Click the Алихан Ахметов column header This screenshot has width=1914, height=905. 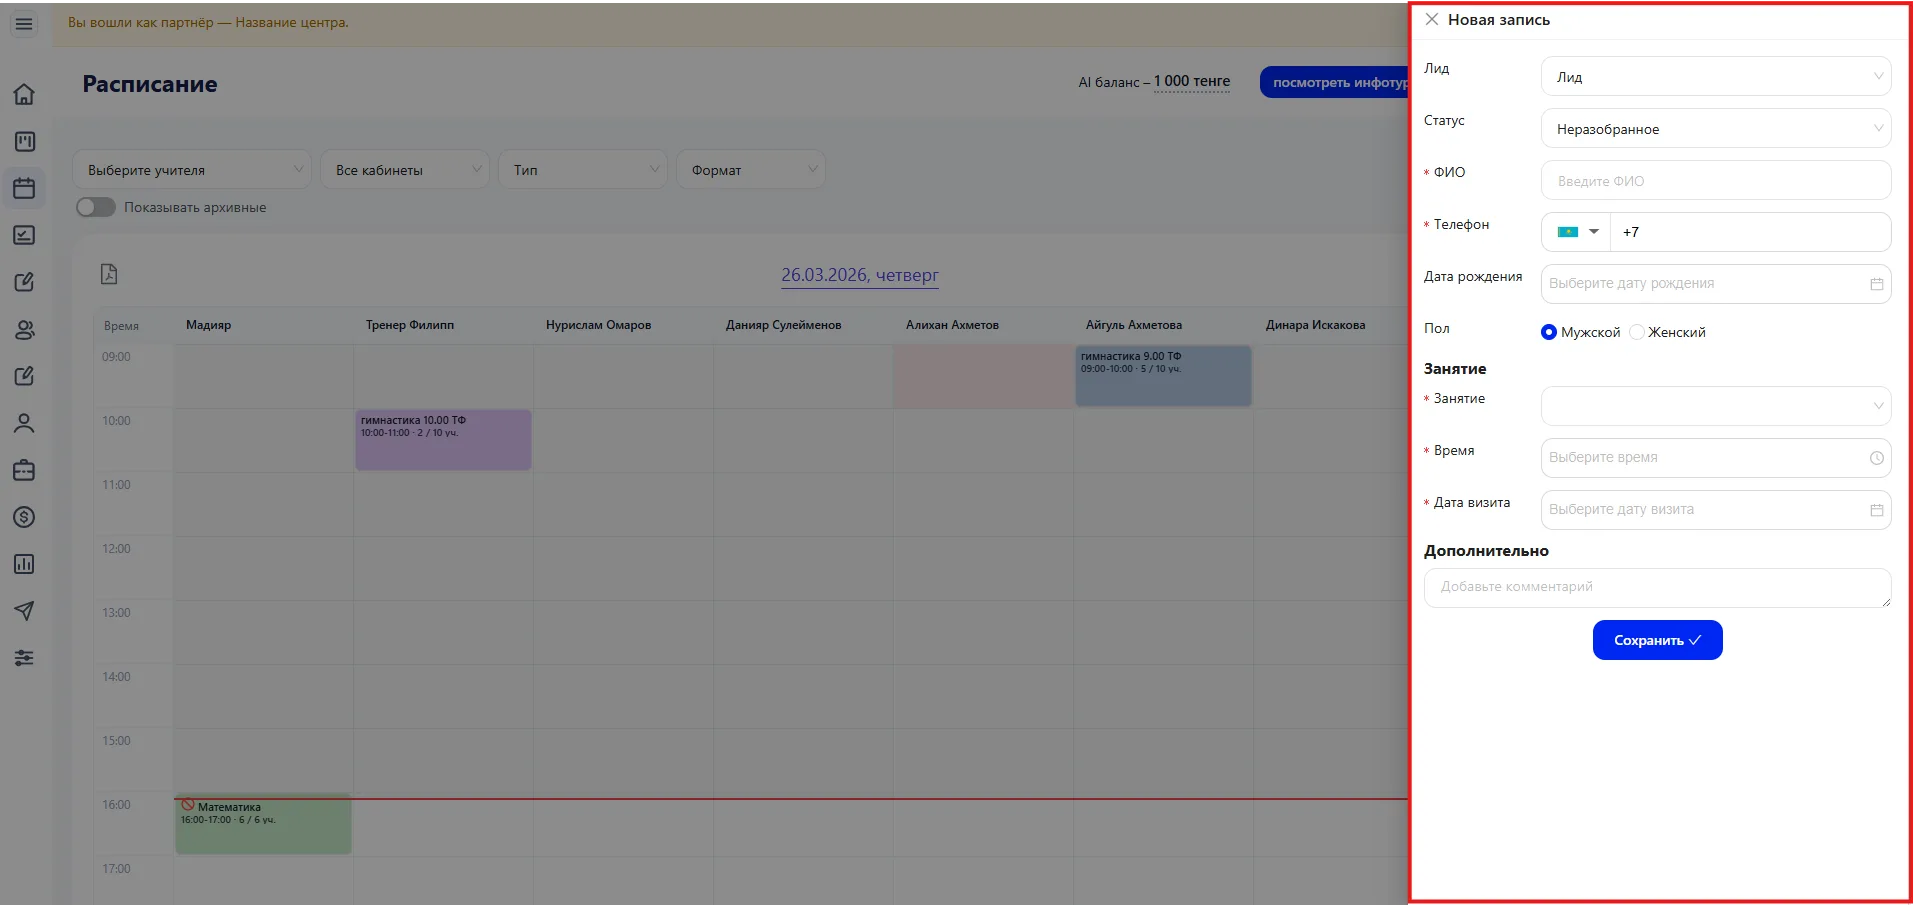click(952, 325)
